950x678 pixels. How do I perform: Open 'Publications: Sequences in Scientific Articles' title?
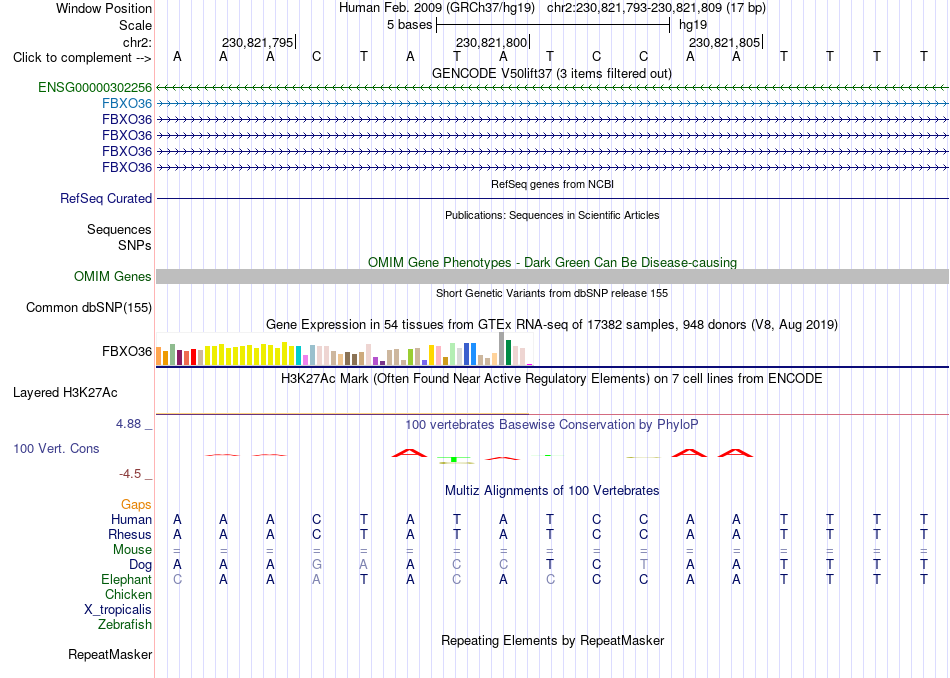[x=552, y=215]
